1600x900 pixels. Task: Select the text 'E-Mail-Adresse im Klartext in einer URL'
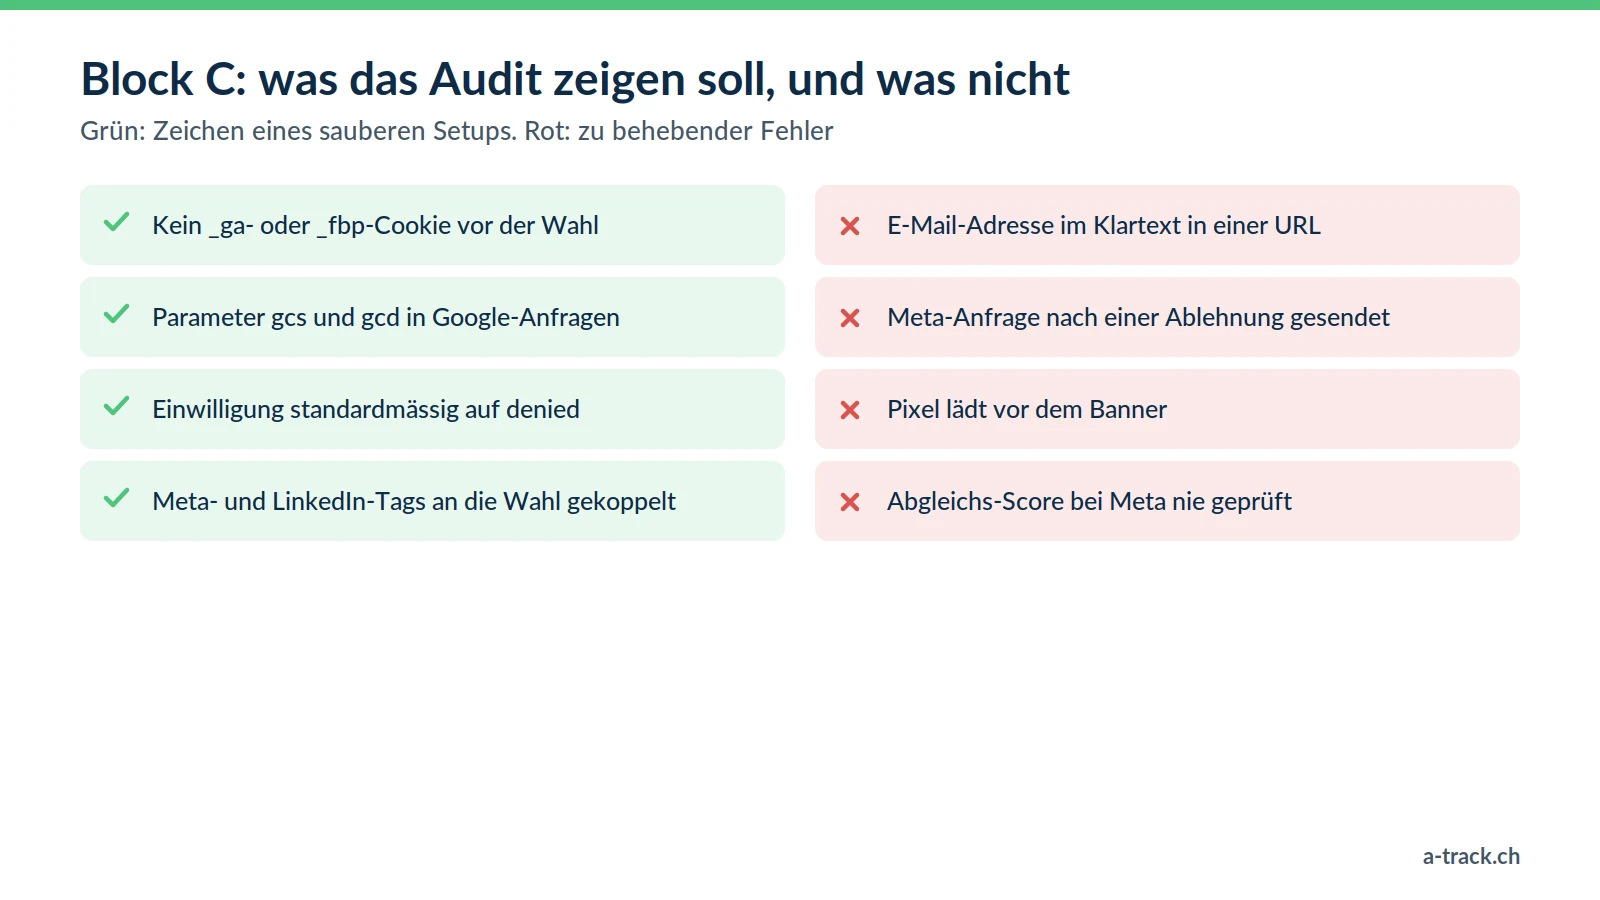click(1104, 226)
